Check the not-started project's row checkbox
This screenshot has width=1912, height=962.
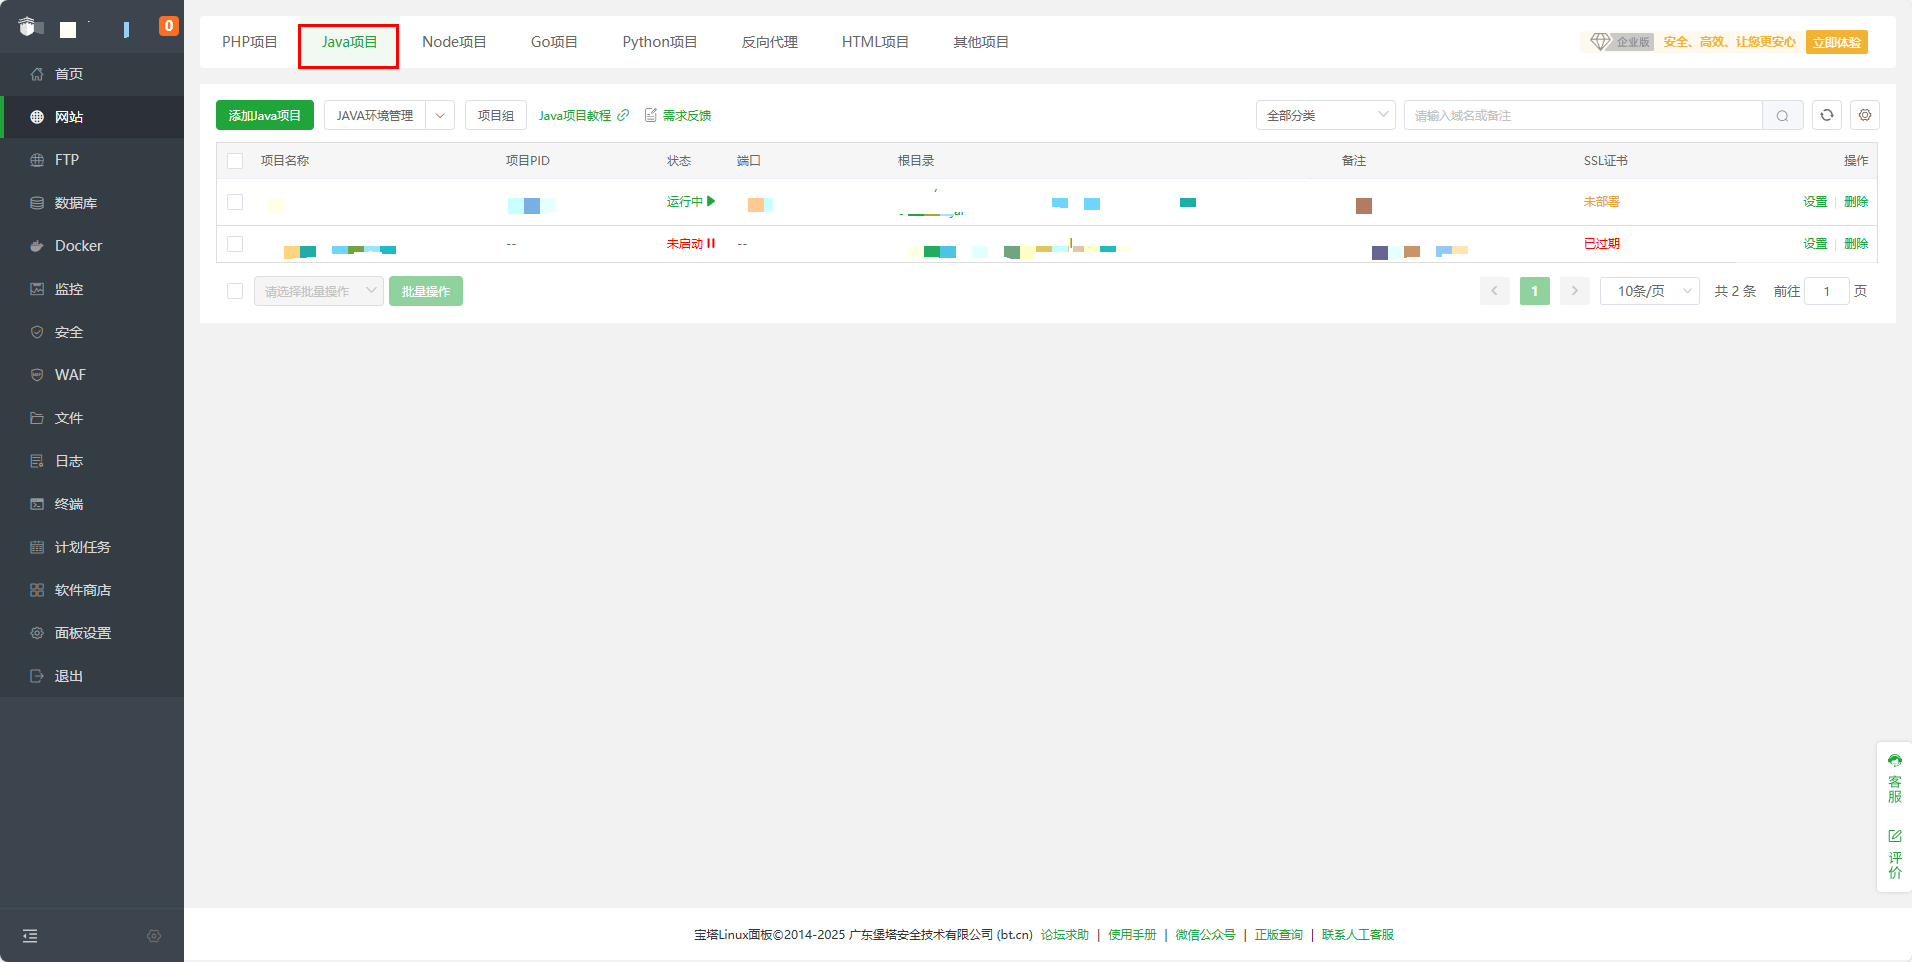(x=235, y=244)
